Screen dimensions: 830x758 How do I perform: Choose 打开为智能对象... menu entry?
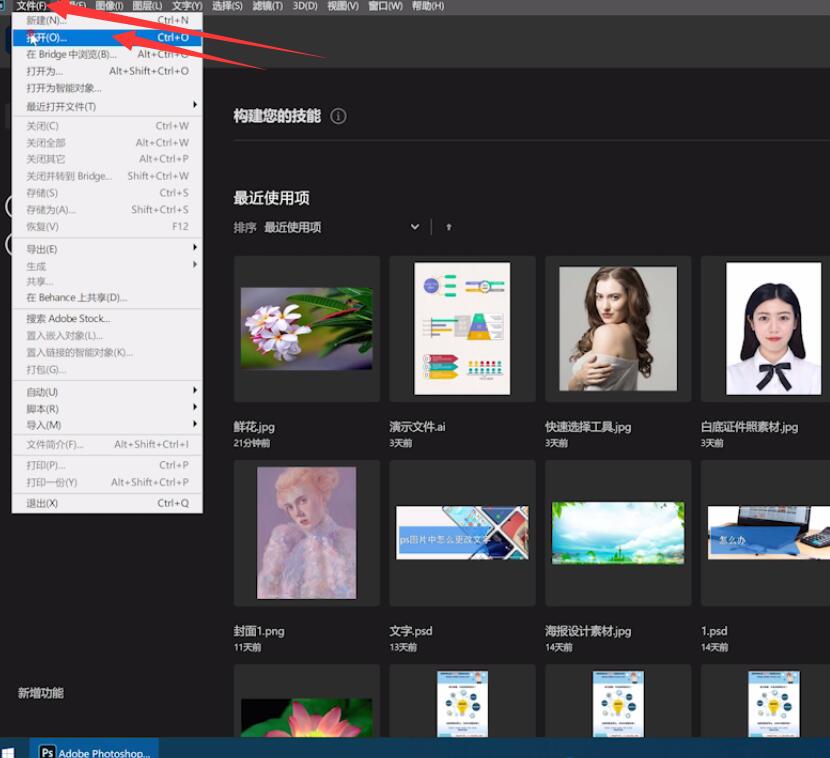click(x=107, y=88)
